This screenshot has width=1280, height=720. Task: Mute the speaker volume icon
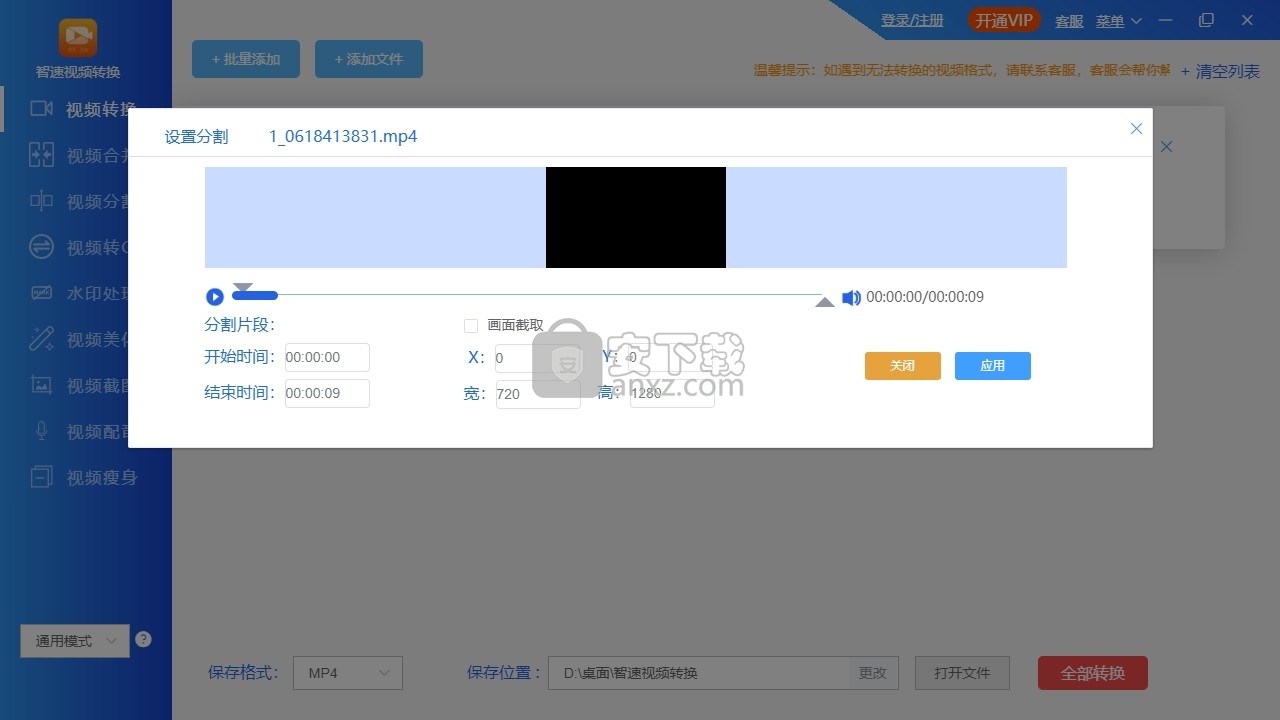click(x=851, y=298)
